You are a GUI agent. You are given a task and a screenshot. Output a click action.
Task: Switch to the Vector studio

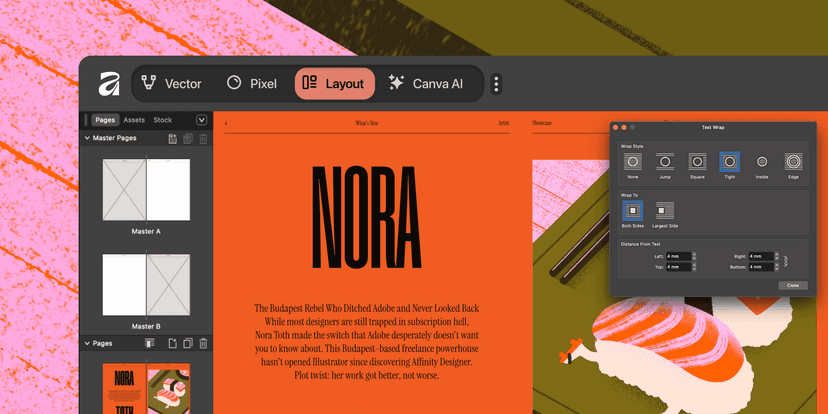[x=171, y=84]
